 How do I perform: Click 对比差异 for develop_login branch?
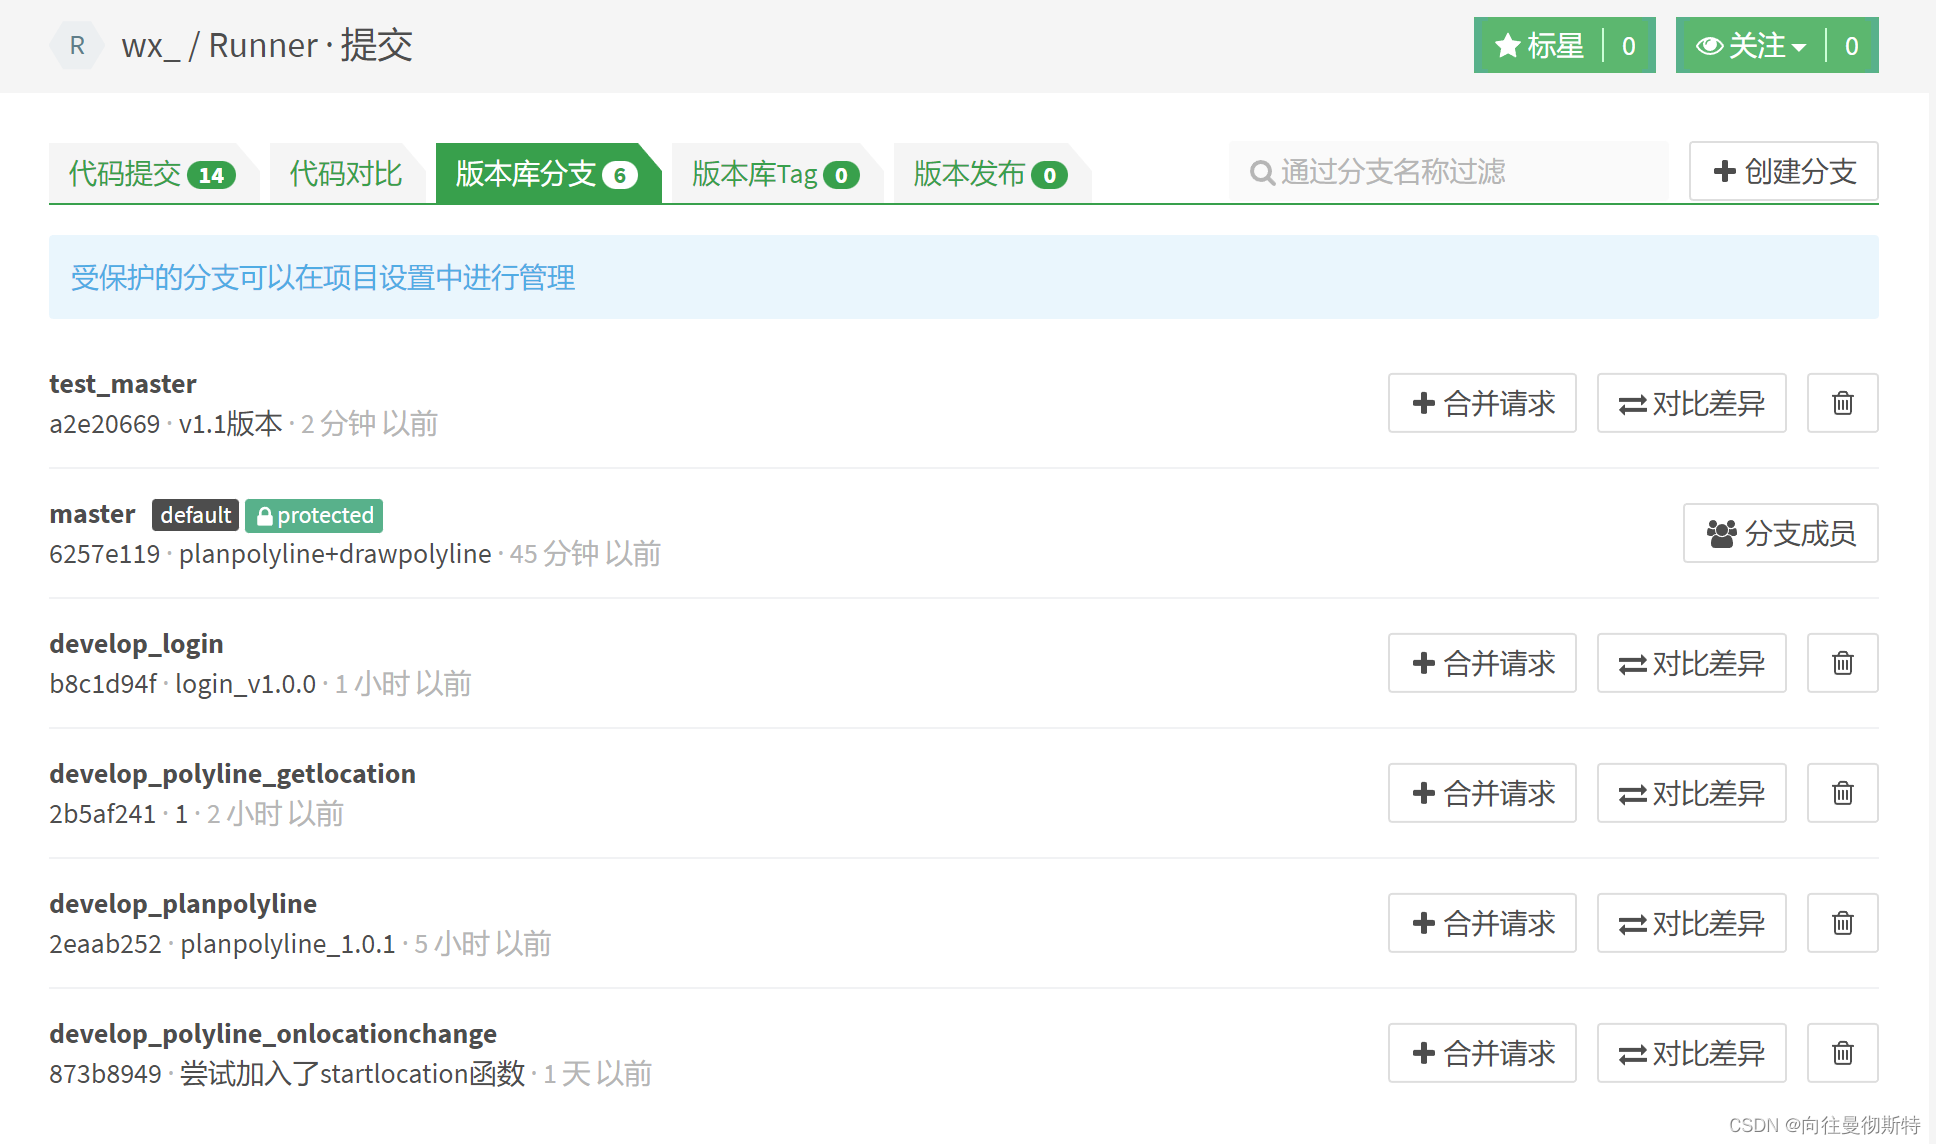(1691, 663)
